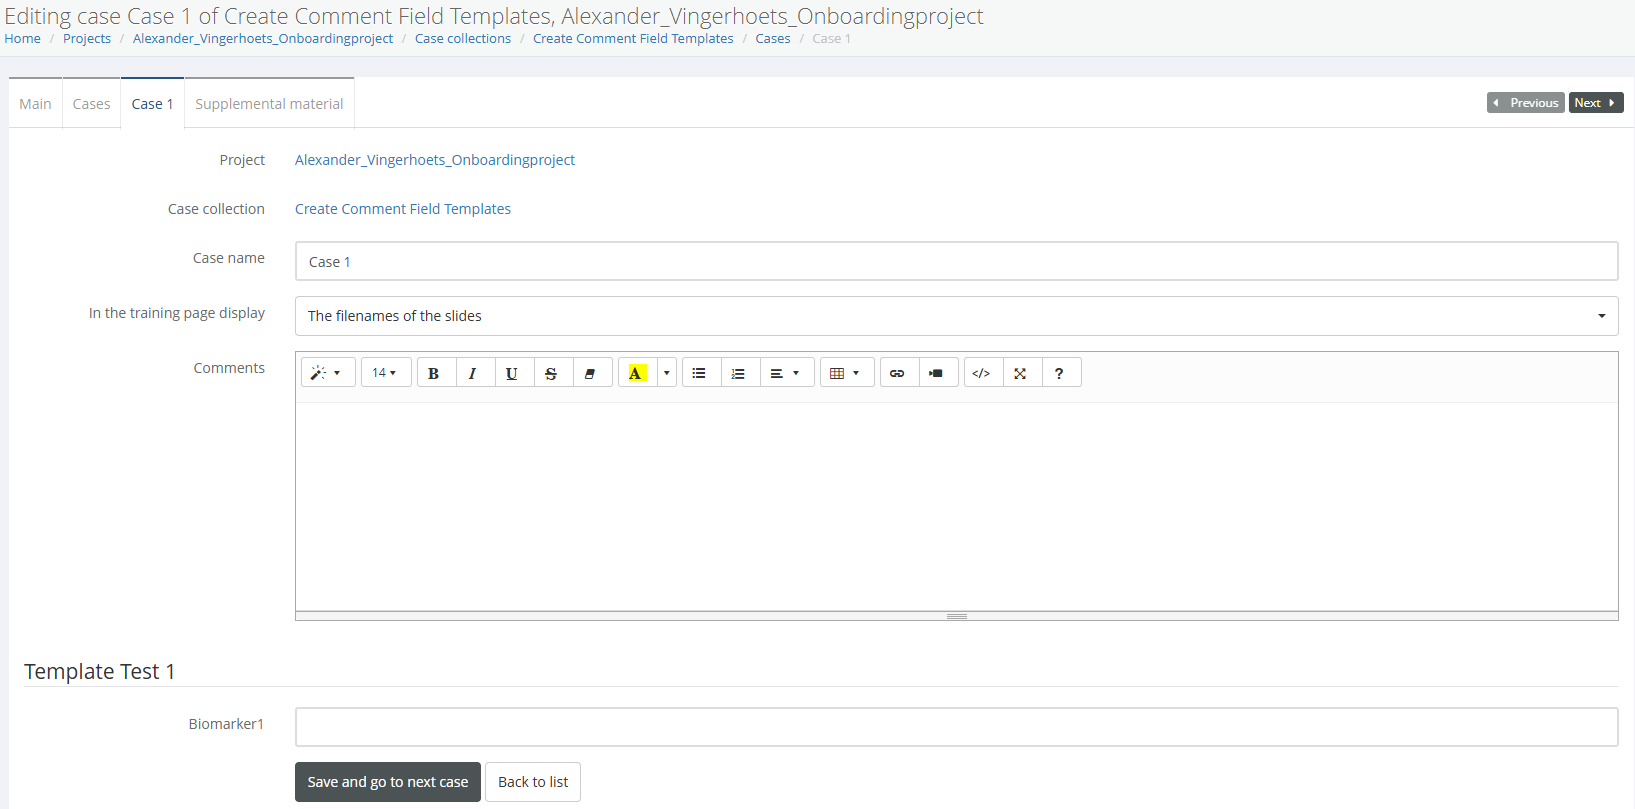
Task: Insert an unordered bullet list
Action: [699, 373]
